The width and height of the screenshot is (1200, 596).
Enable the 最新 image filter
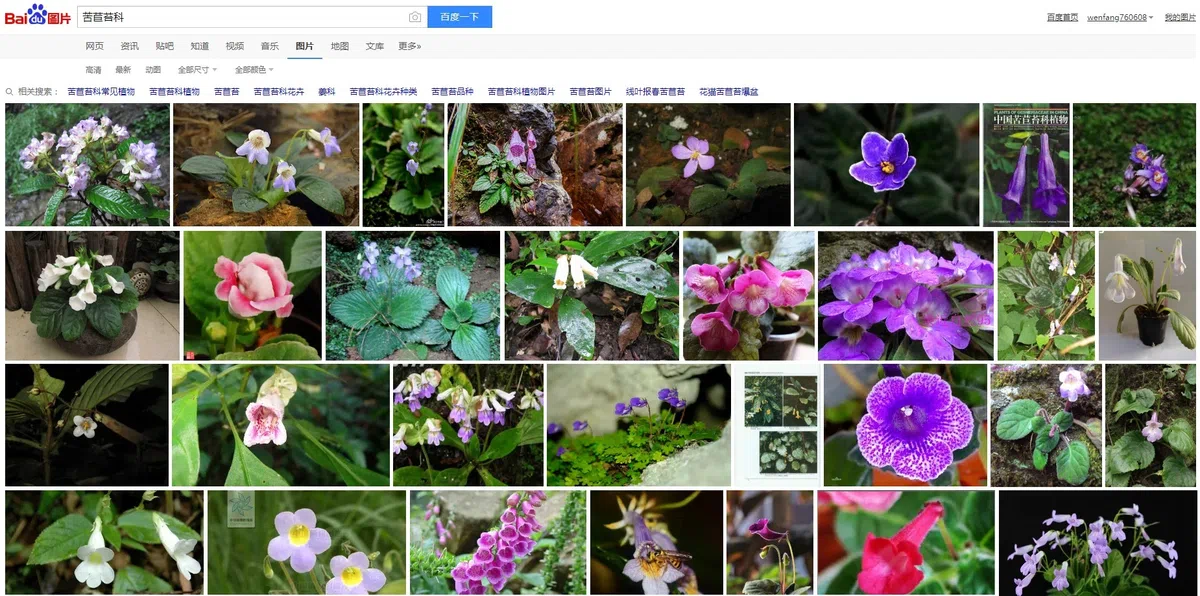click(124, 69)
